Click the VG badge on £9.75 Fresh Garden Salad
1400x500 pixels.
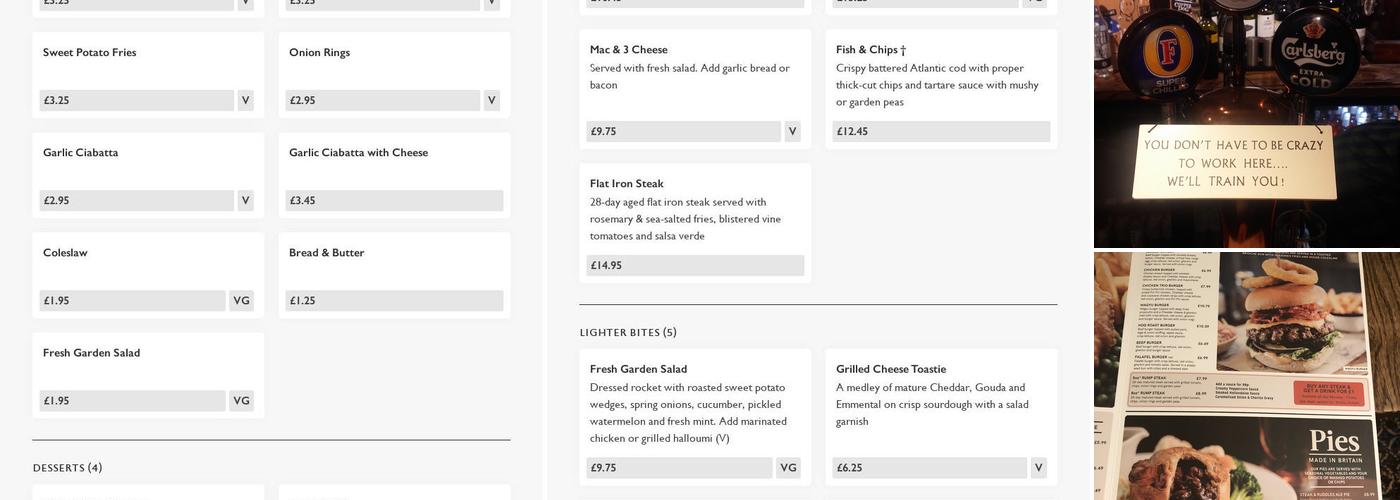(788, 467)
